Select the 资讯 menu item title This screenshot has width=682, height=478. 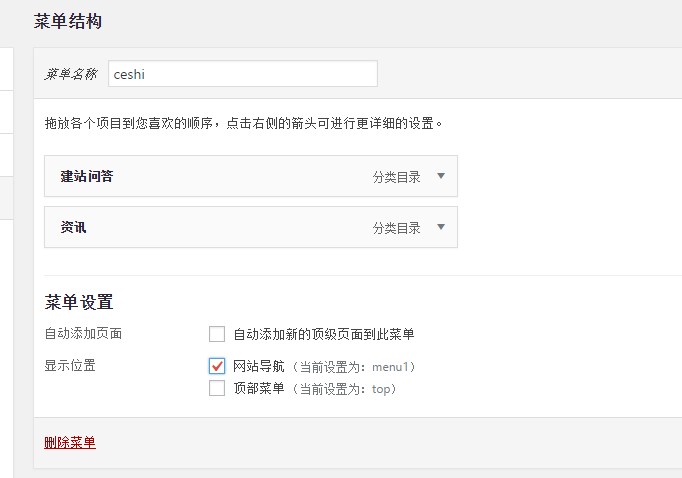click(74, 227)
